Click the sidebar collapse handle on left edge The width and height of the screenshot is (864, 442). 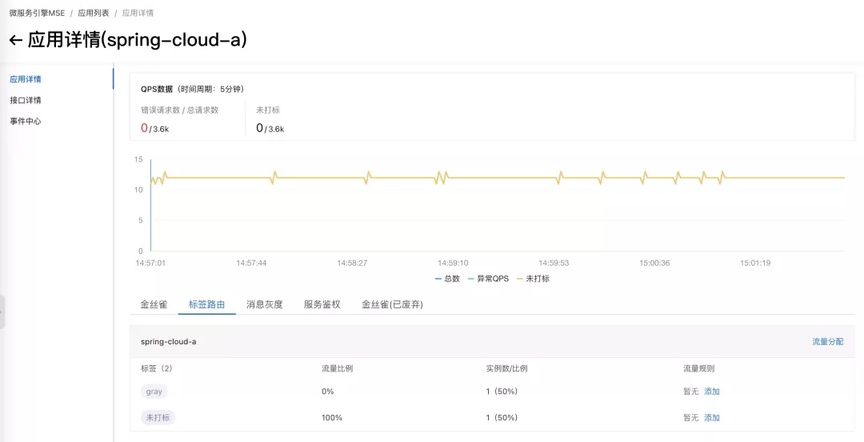pos(2,312)
